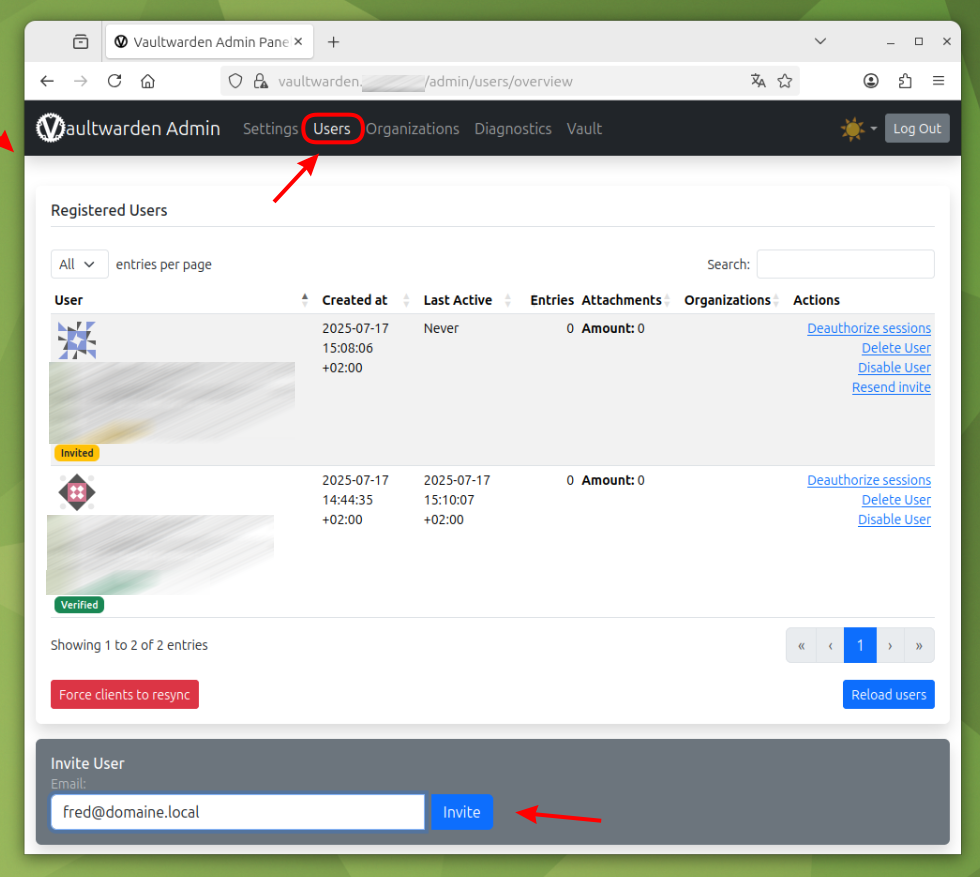
Task: Sort table by Last Active column
Action: pyautogui.click(x=468, y=300)
